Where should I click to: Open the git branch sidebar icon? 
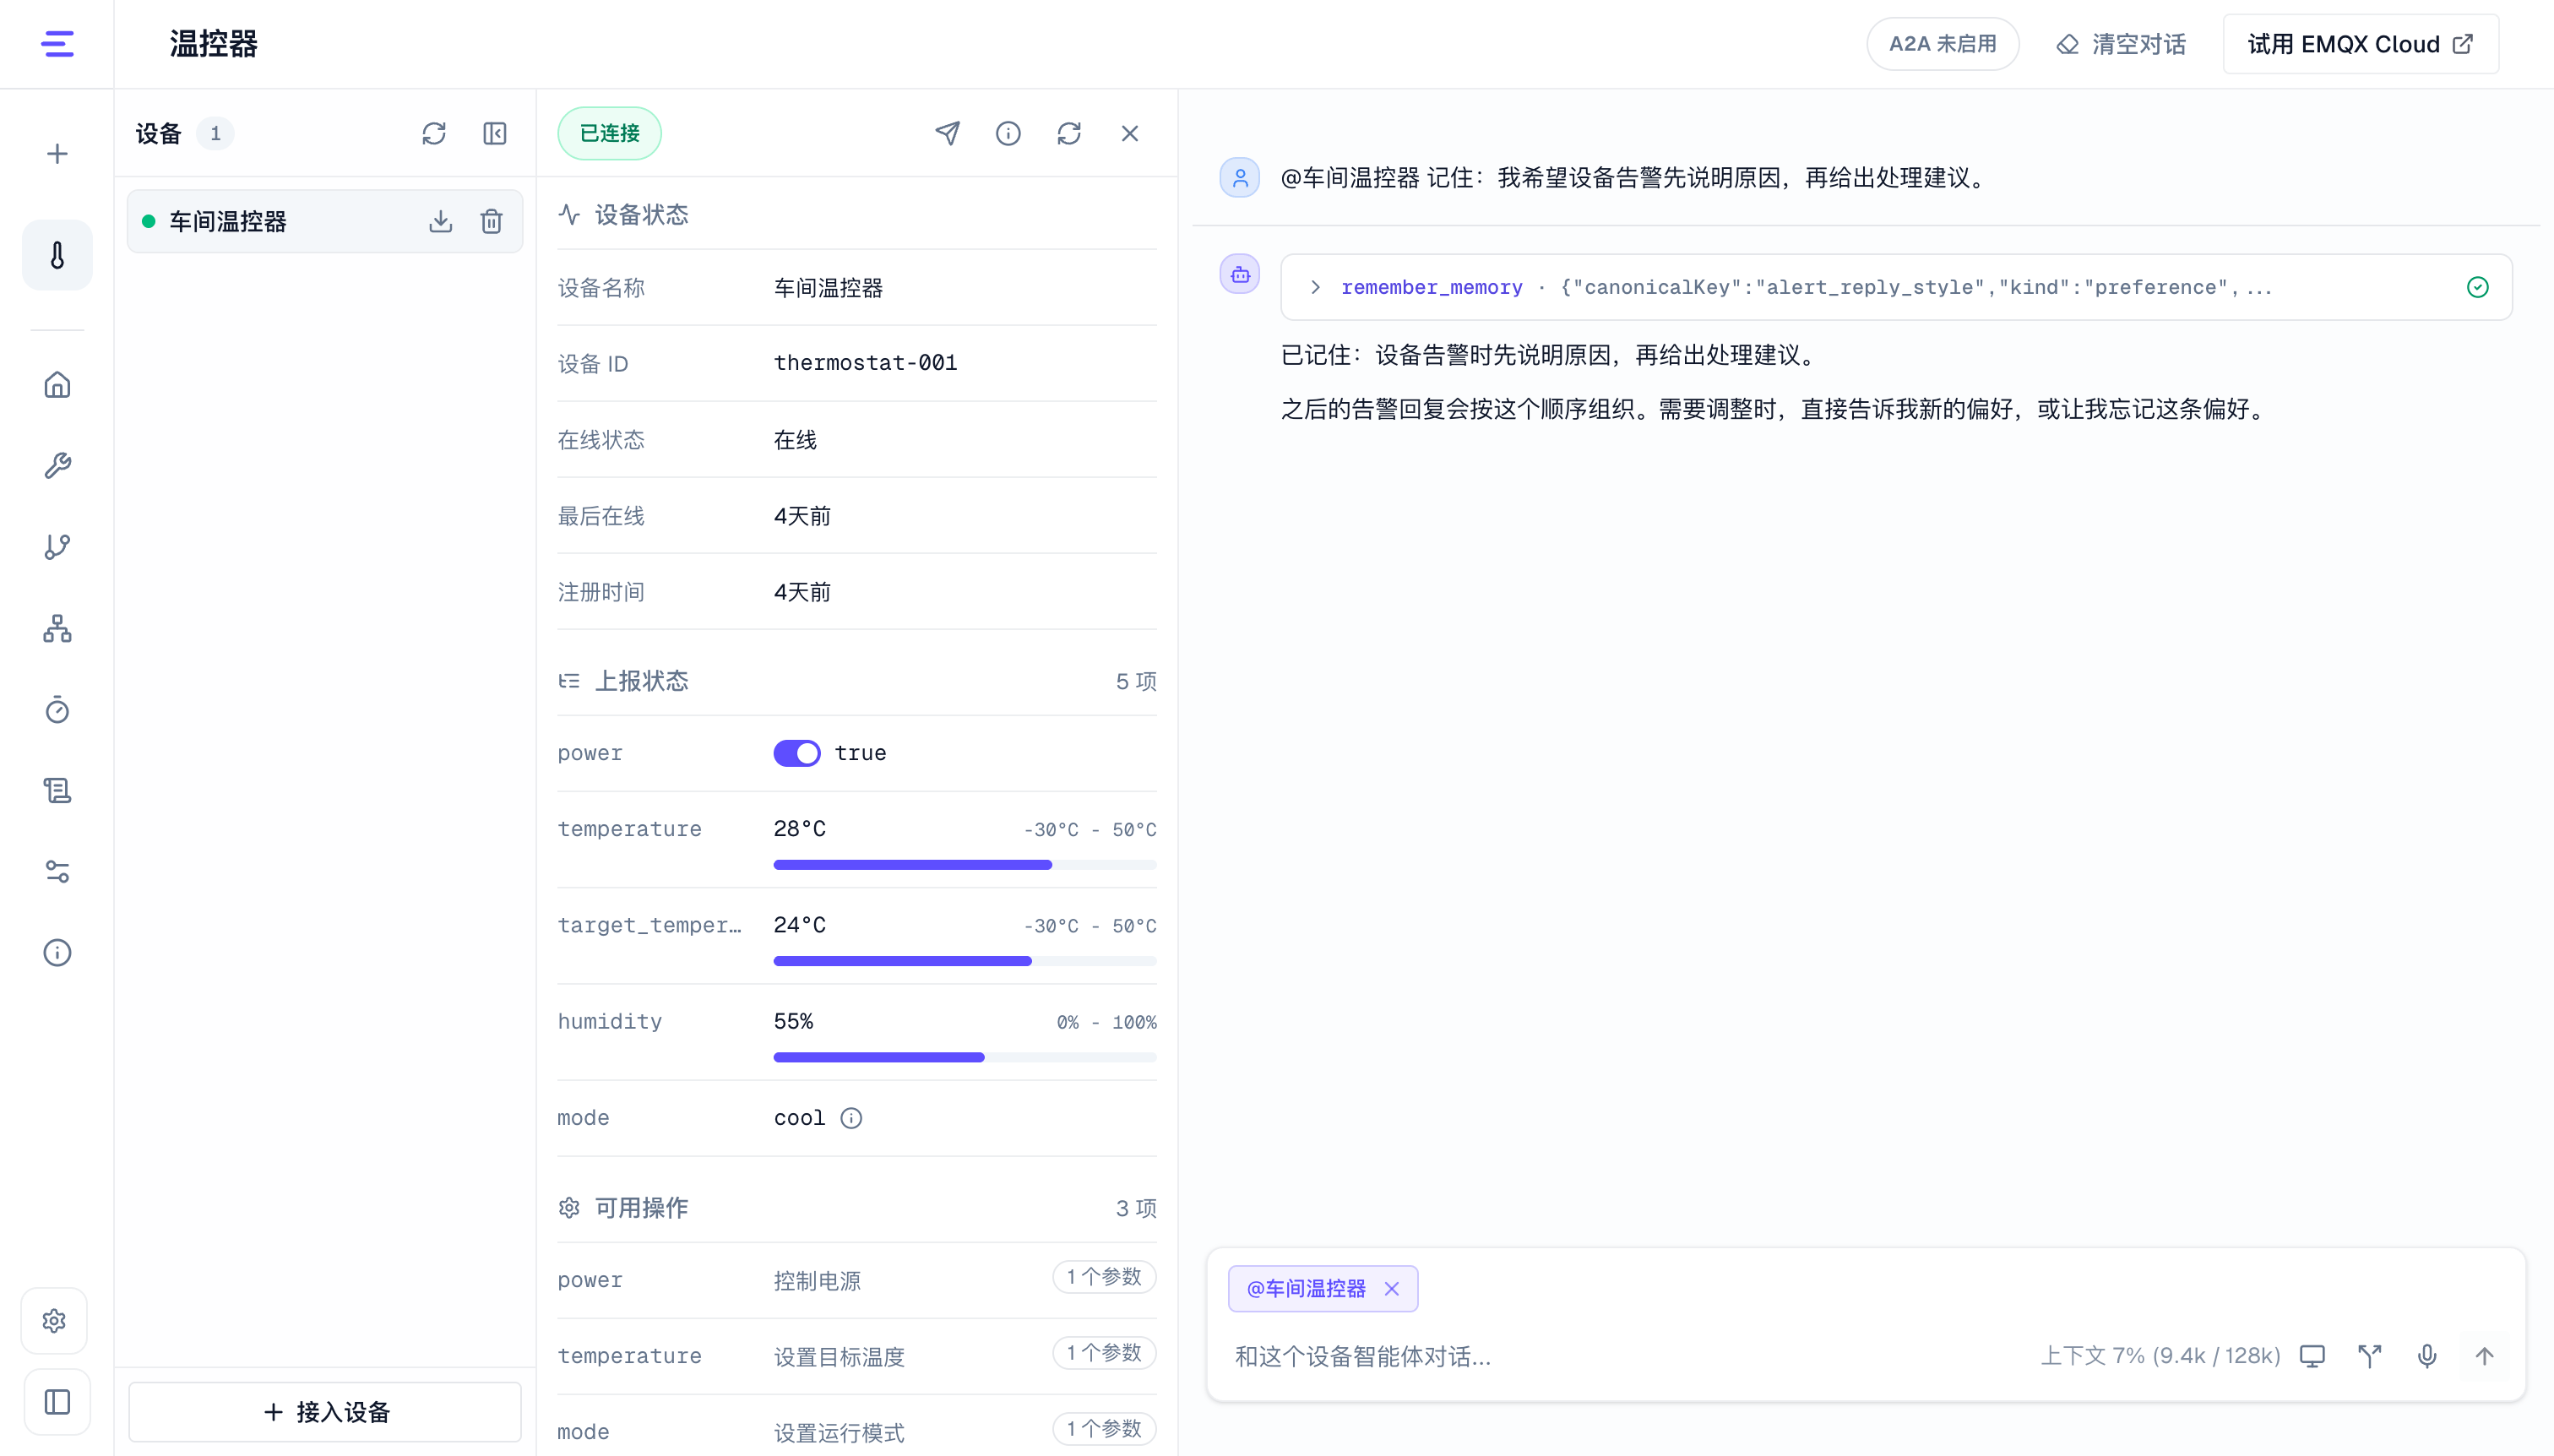[x=57, y=547]
